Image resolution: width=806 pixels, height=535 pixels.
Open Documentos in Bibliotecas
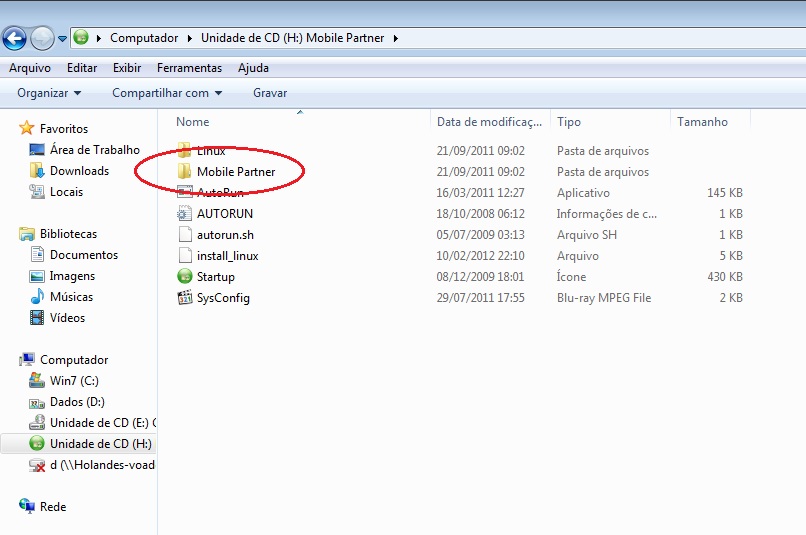pyautogui.click(x=84, y=255)
